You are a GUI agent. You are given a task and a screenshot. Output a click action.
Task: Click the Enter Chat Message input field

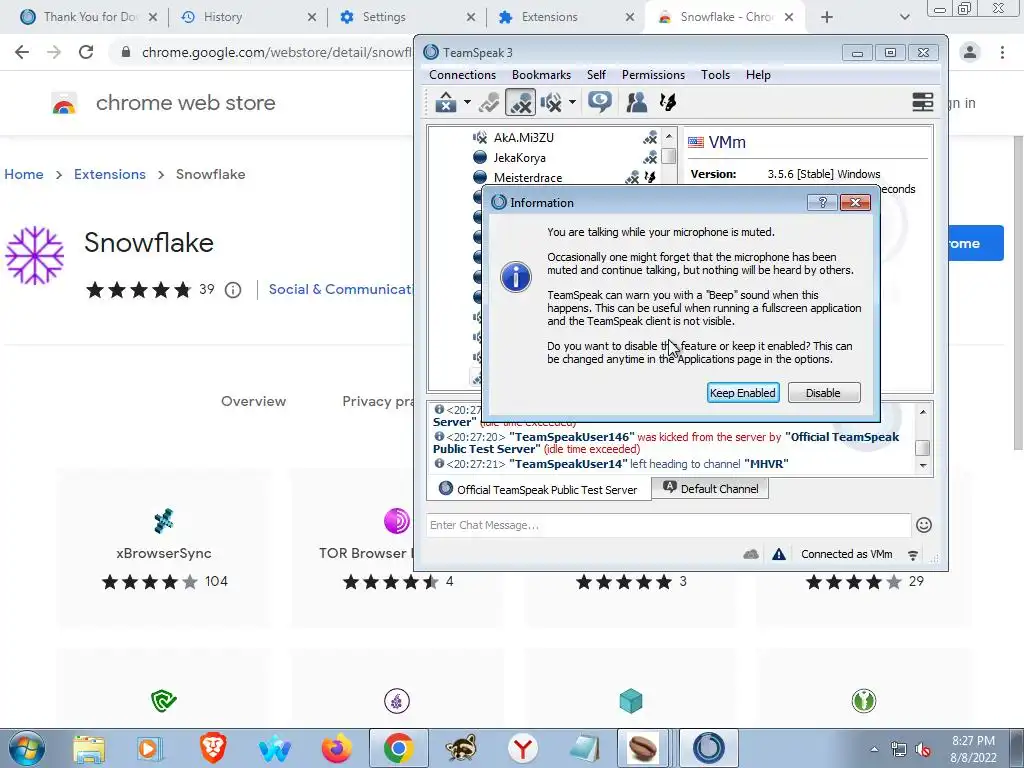pyautogui.click(x=668, y=525)
